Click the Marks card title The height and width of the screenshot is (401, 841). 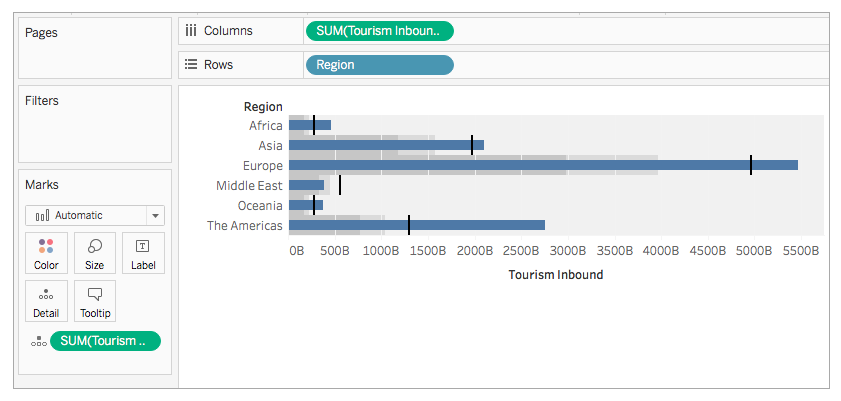(x=42, y=185)
